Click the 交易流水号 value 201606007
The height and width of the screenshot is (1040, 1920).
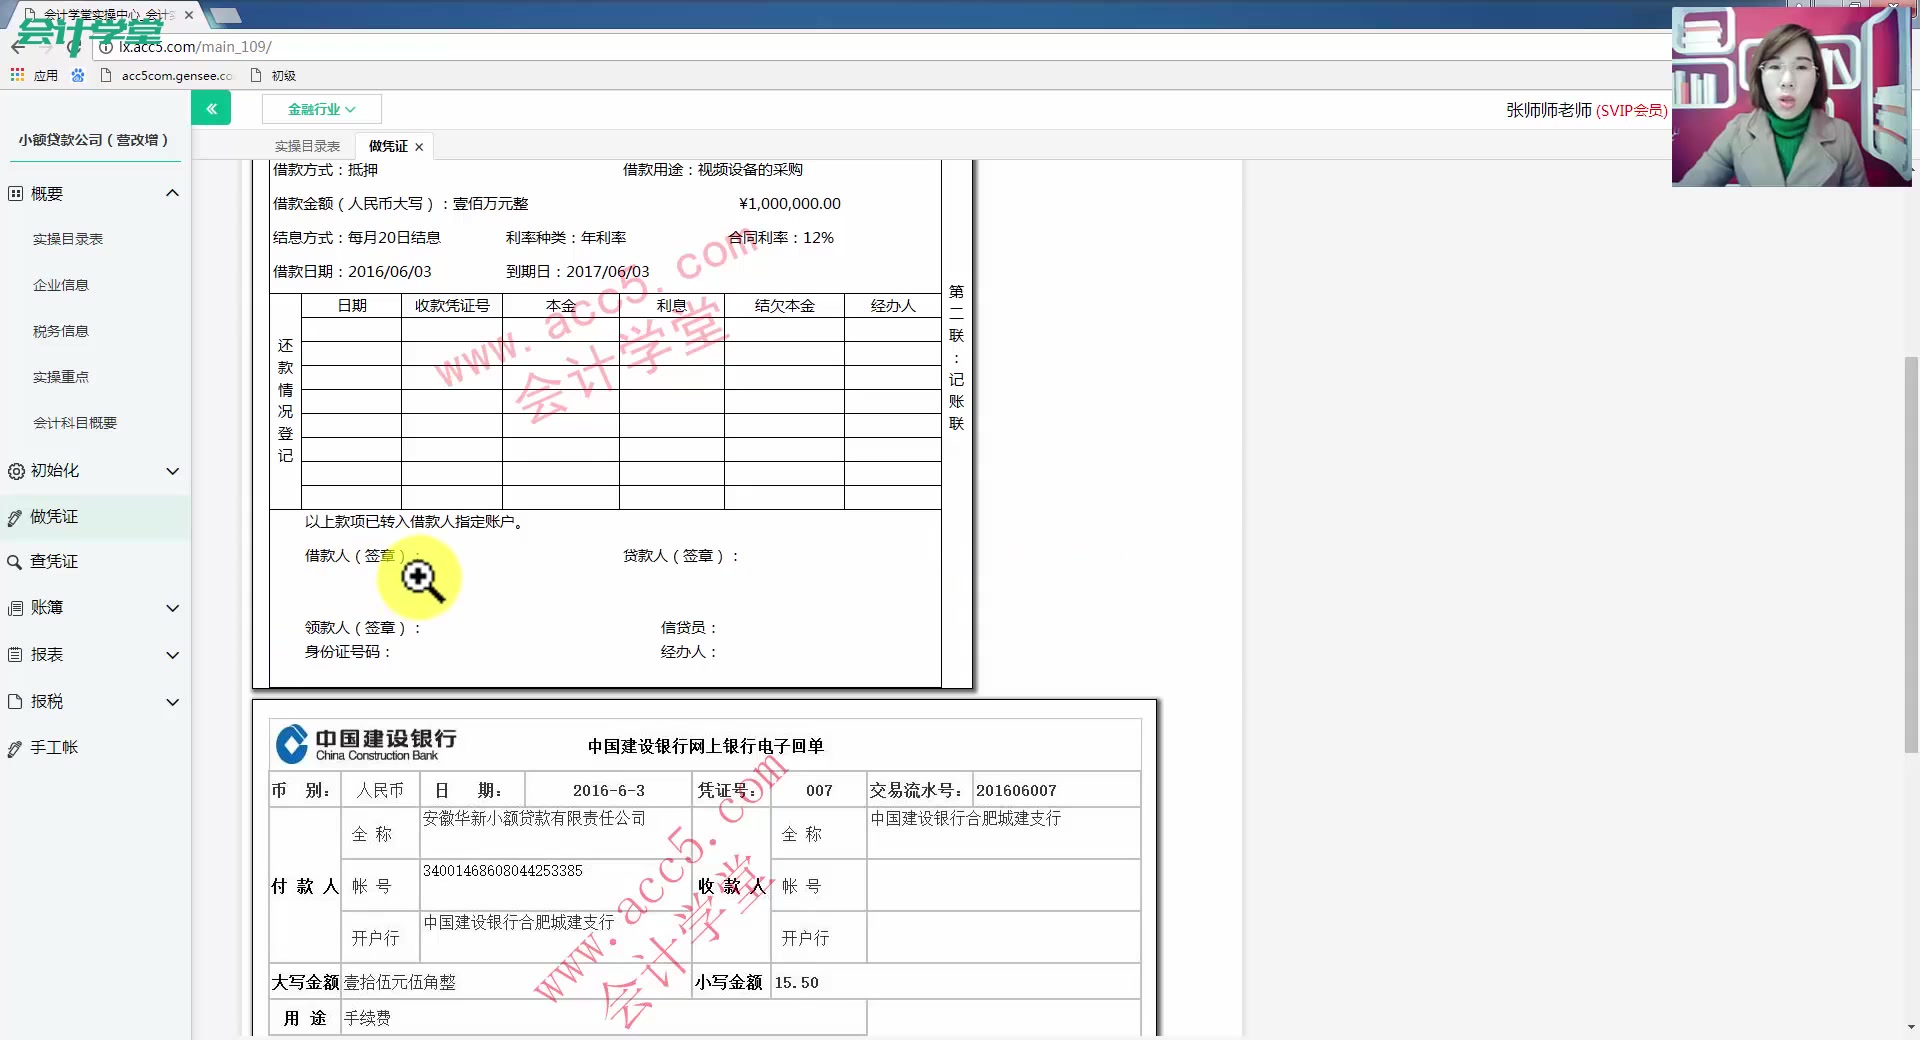coord(1016,791)
